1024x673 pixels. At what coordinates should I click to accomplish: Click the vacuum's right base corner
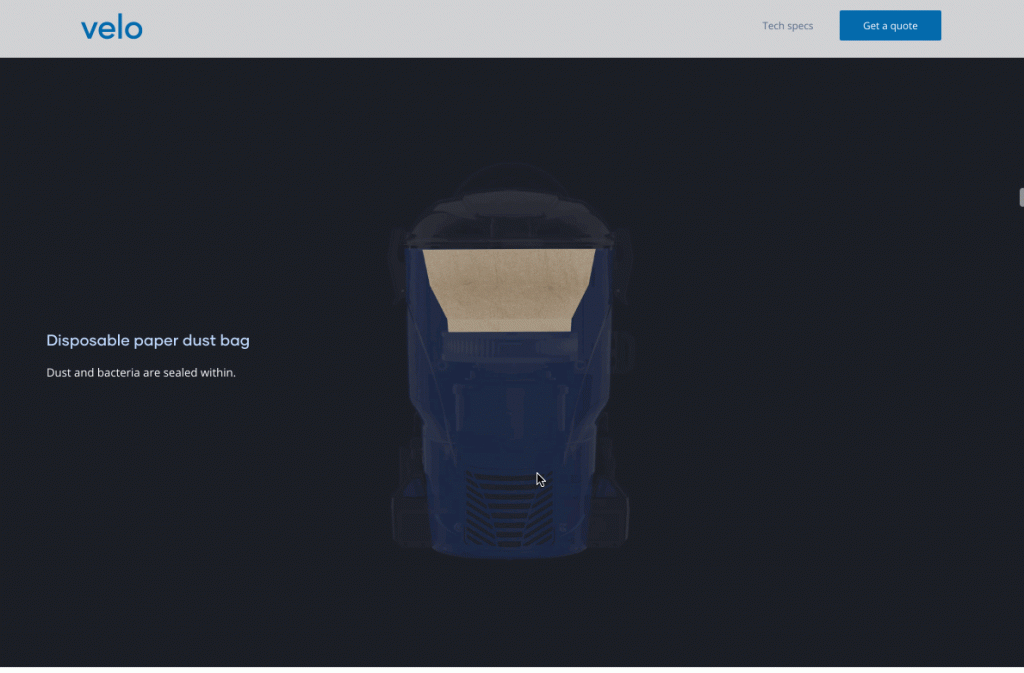(608, 520)
